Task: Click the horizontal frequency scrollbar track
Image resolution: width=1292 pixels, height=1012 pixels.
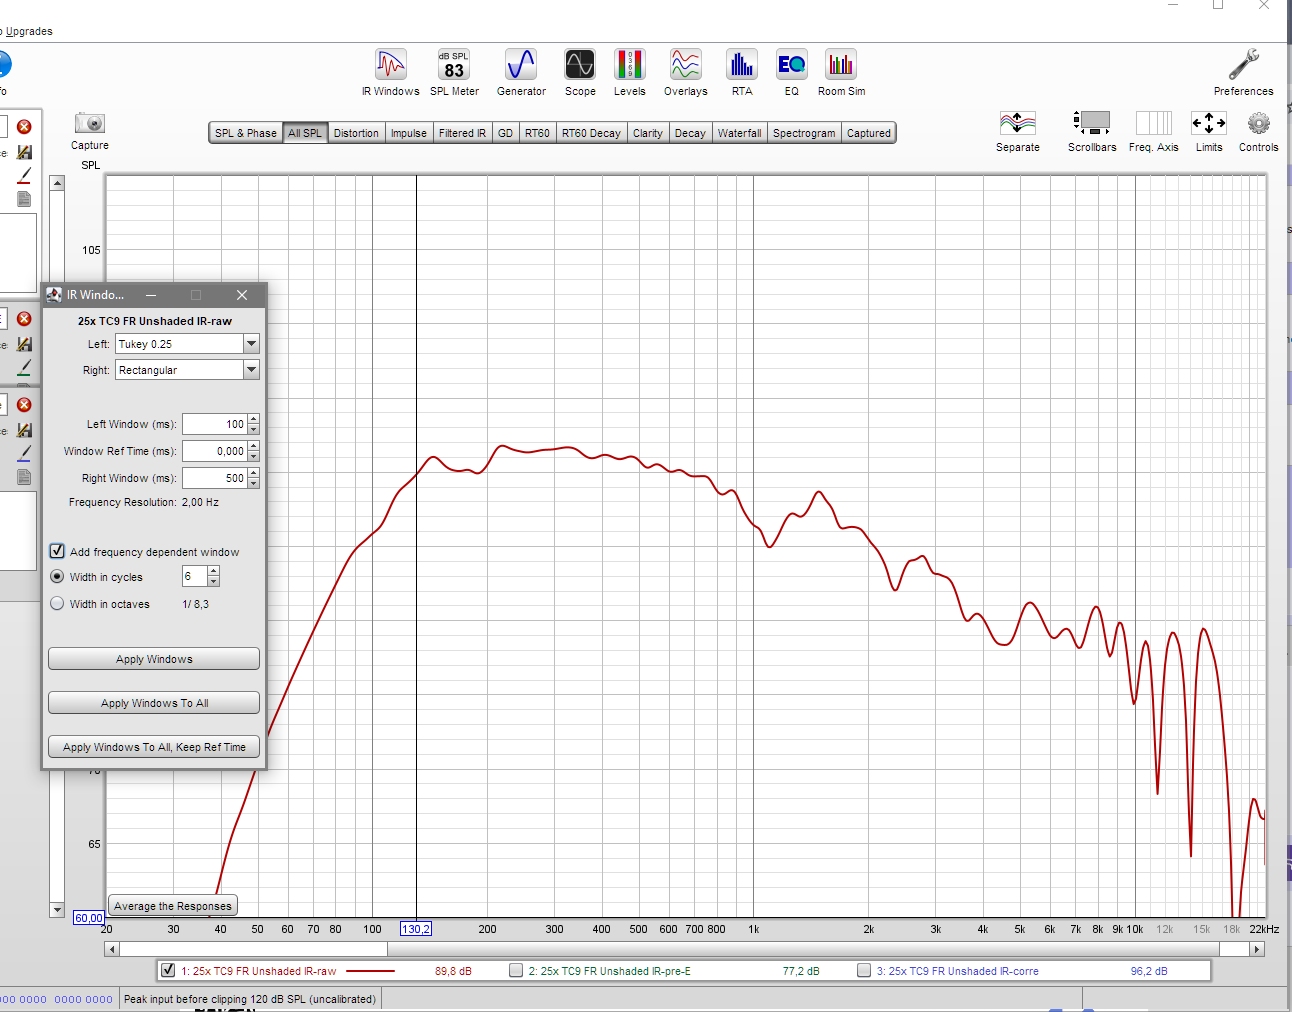Action: pos(684,949)
